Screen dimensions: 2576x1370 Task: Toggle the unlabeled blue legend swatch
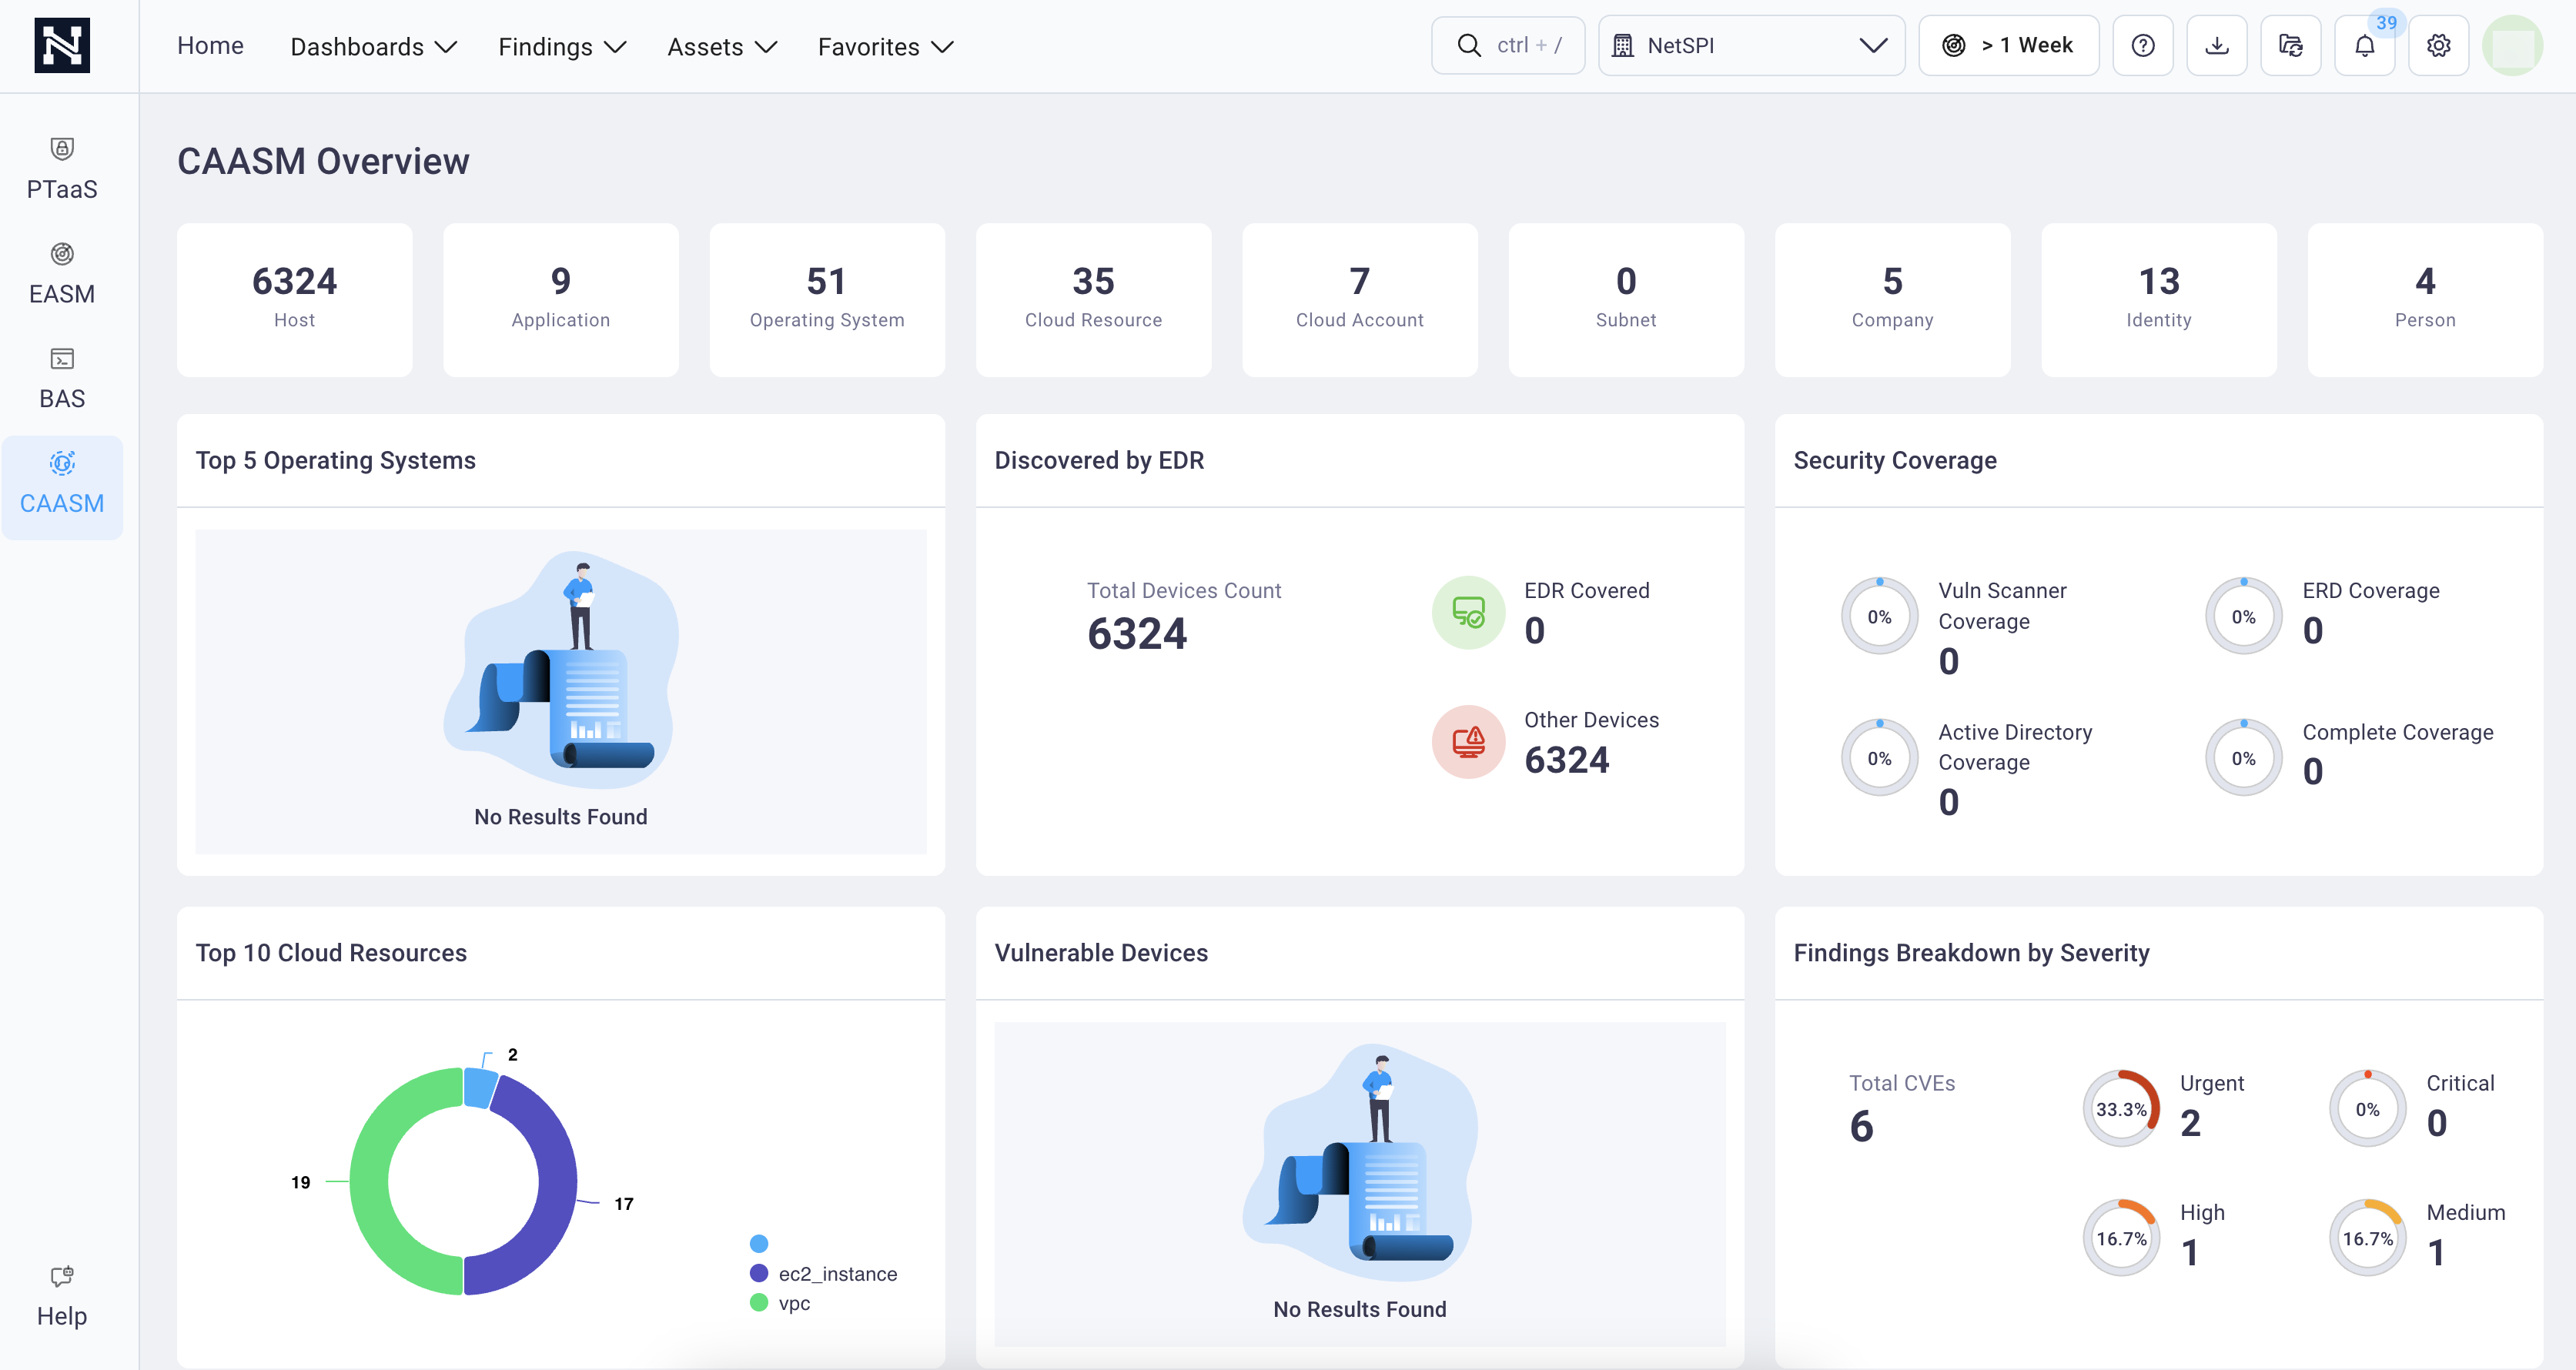(x=759, y=1243)
